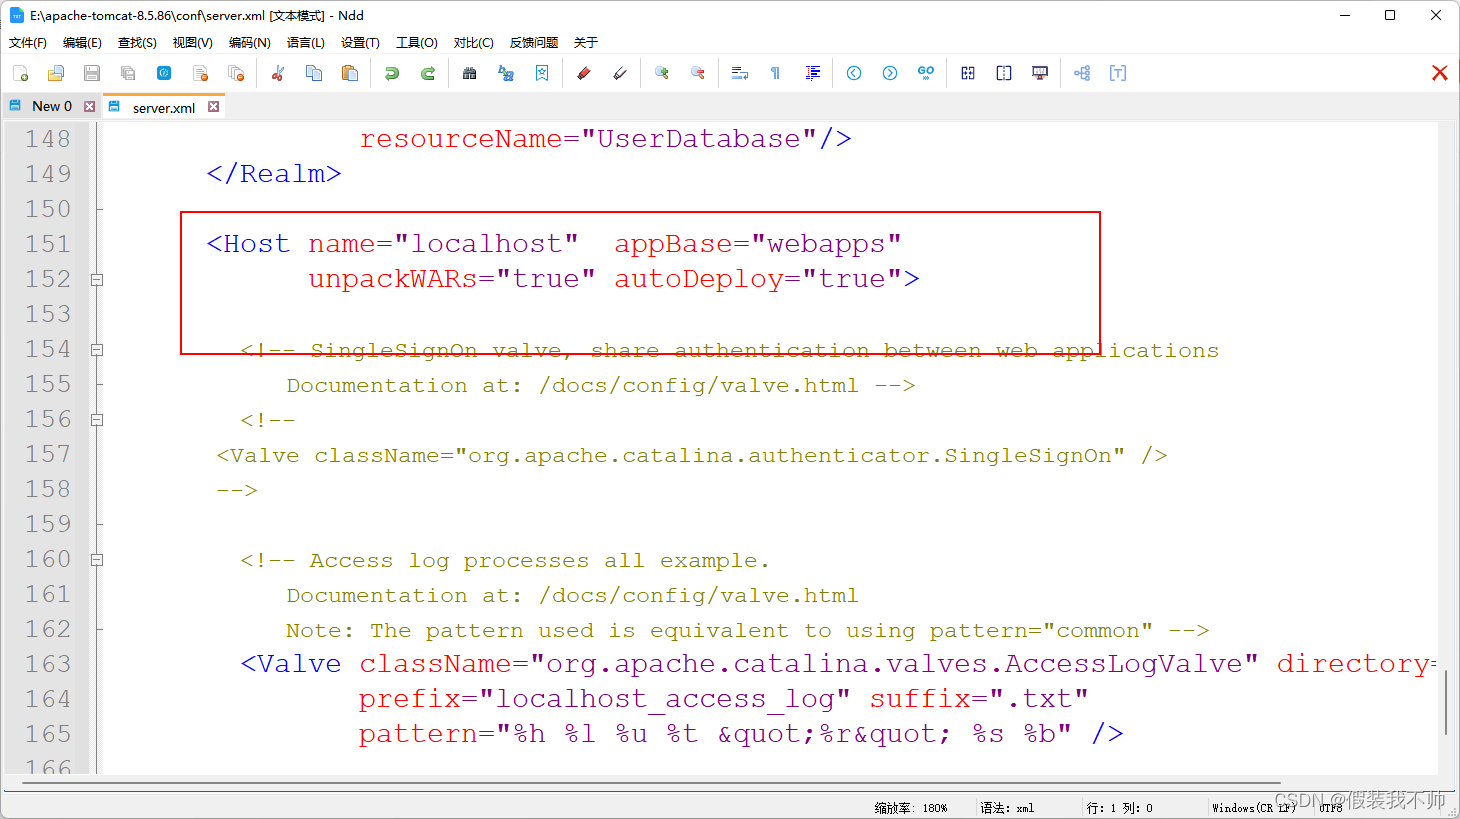Image resolution: width=1460 pixels, height=819 pixels.
Task: Undo the last edit with the green arrow
Action: click(392, 73)
